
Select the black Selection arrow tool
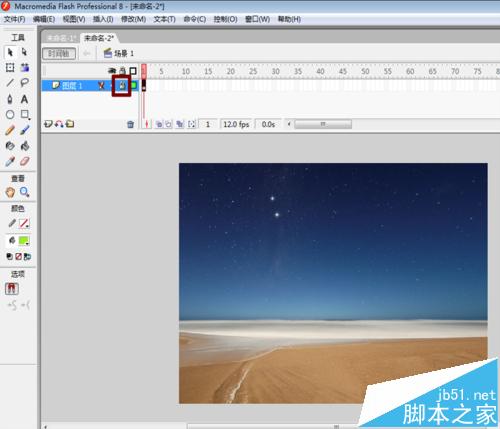pos(10,52)
